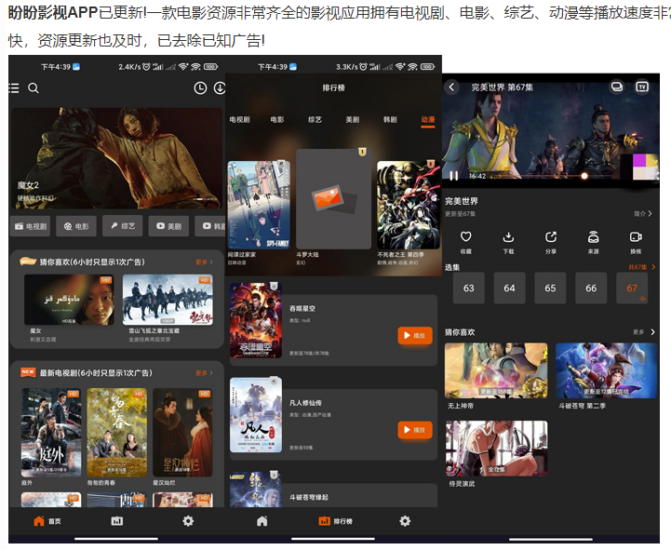Expand 更多 in 猜你喜欢 home section
Viewport: 671px width, 550px height.
204,262
